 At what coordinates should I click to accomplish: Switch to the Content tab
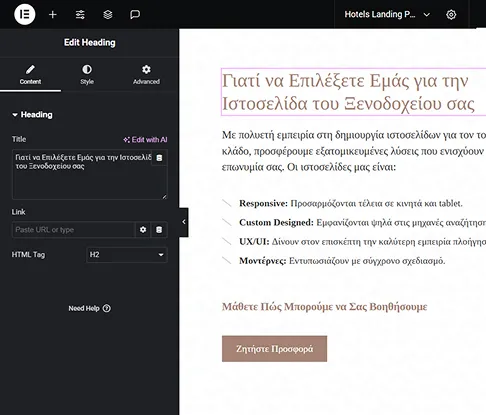tap(30, 75)
